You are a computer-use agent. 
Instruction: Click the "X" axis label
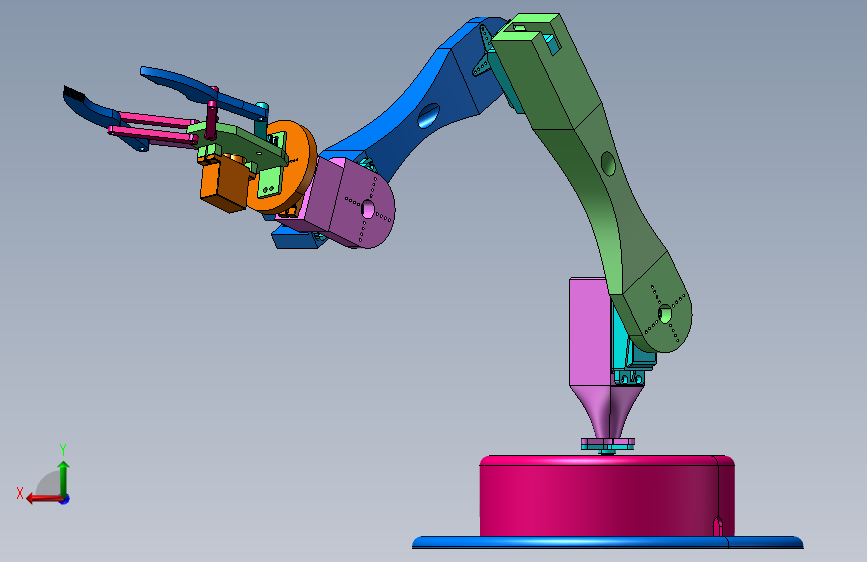(x=20, y=493)
